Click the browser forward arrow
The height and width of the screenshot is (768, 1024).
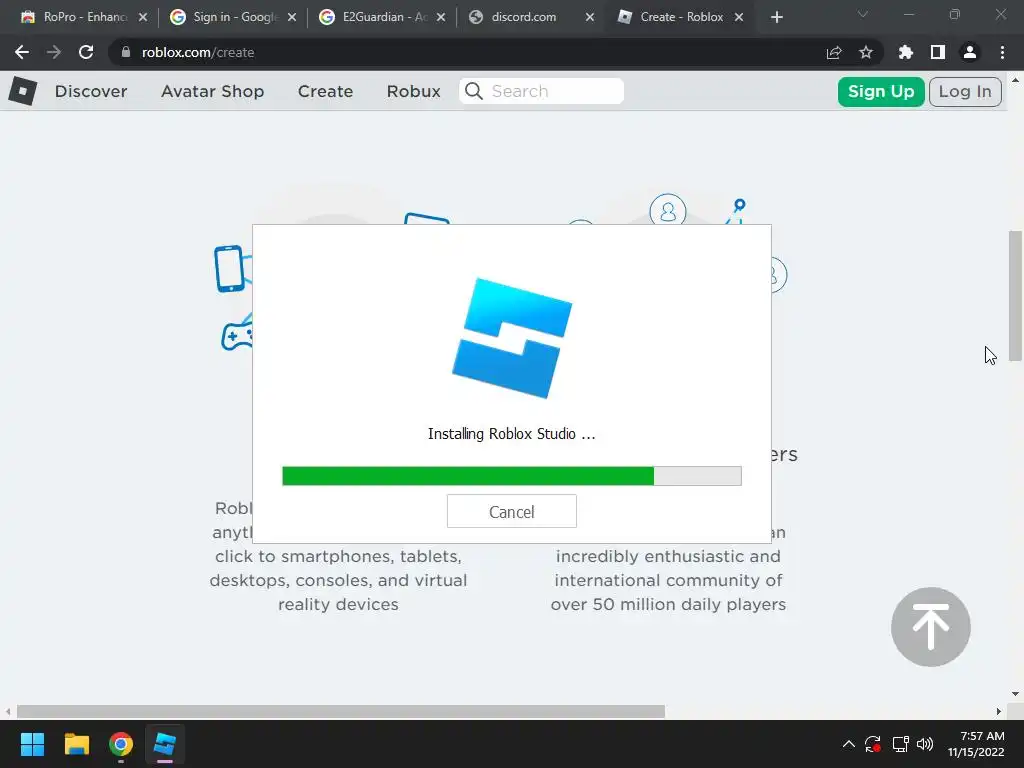click(54, 52)
